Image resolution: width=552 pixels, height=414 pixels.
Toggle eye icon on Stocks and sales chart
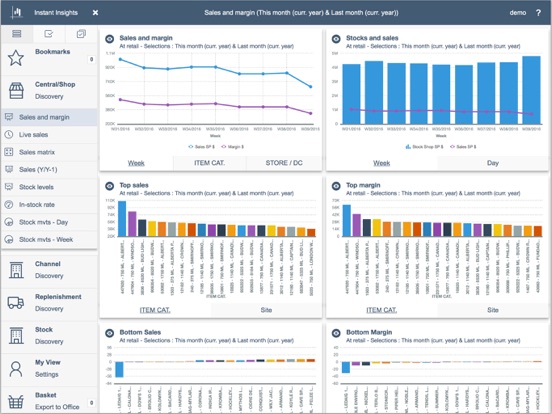336,39
